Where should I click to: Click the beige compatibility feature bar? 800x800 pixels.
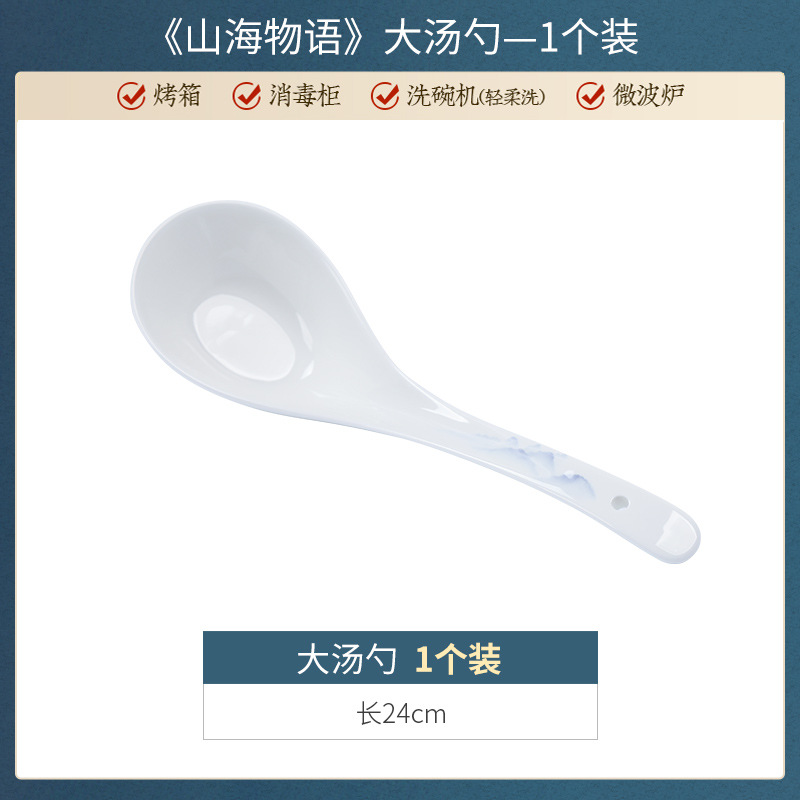(x=400, y=96)
